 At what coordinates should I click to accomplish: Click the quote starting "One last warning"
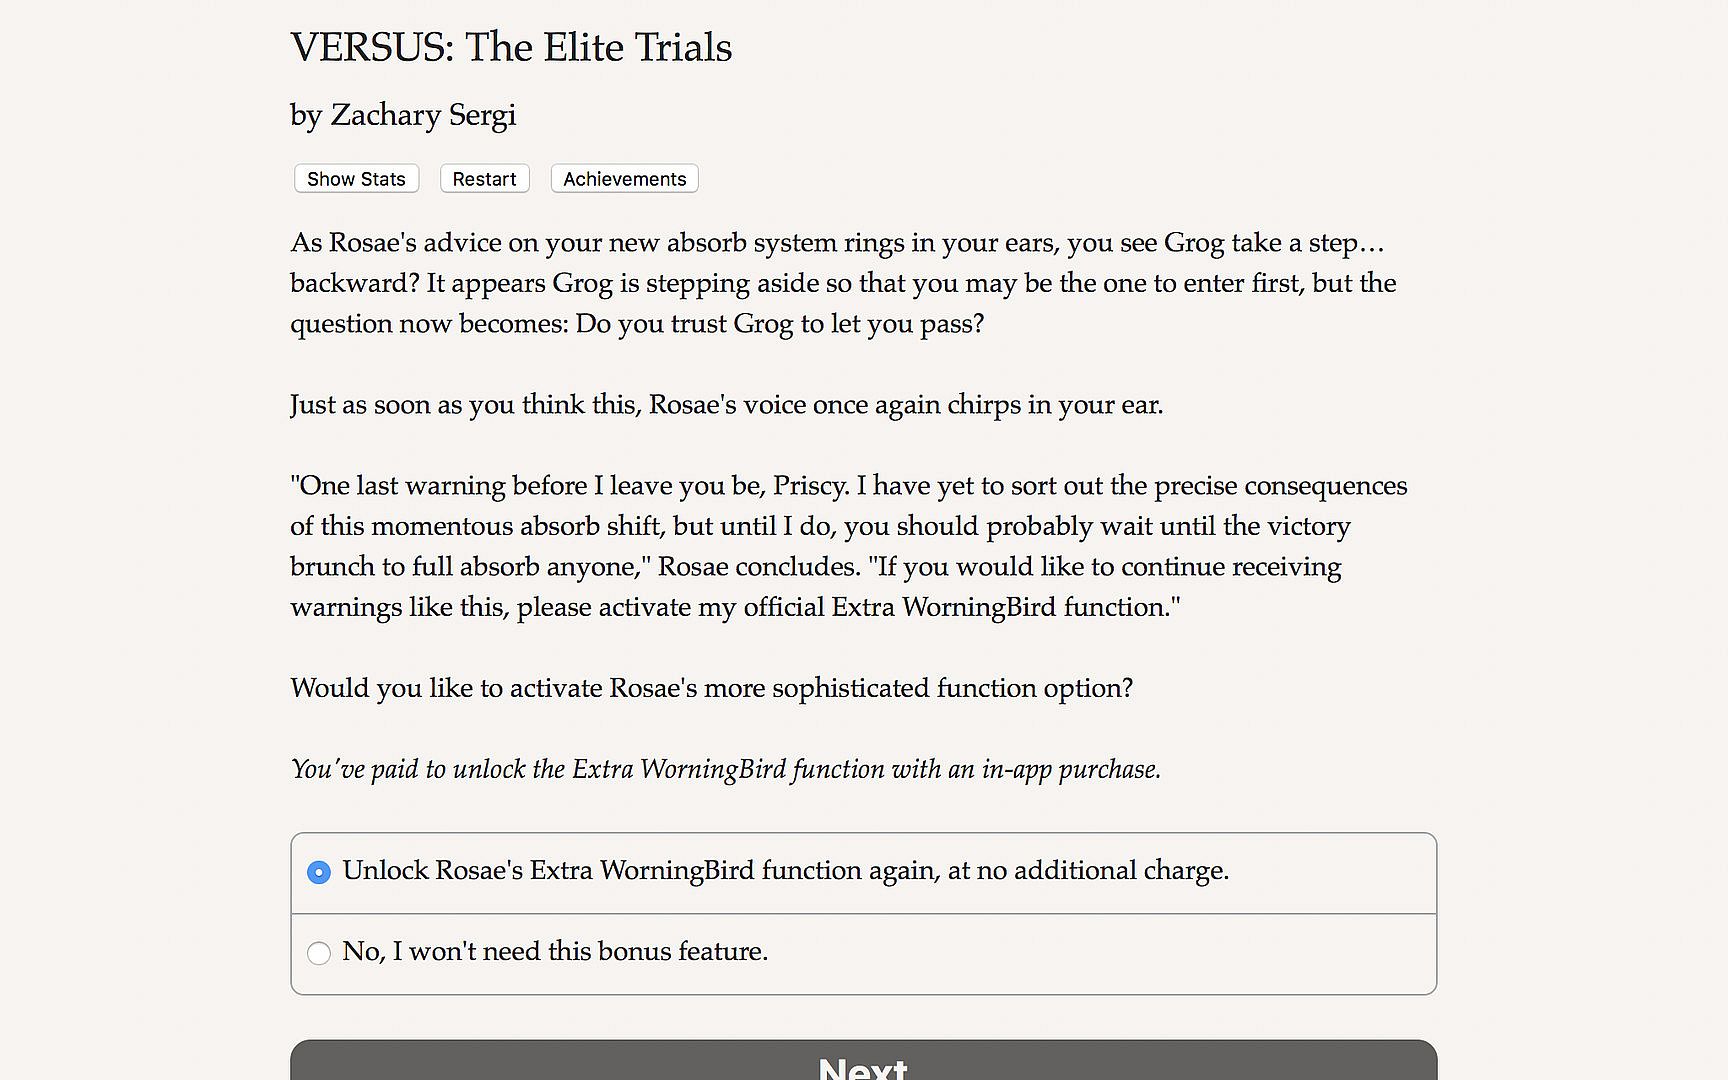(848, 546)
